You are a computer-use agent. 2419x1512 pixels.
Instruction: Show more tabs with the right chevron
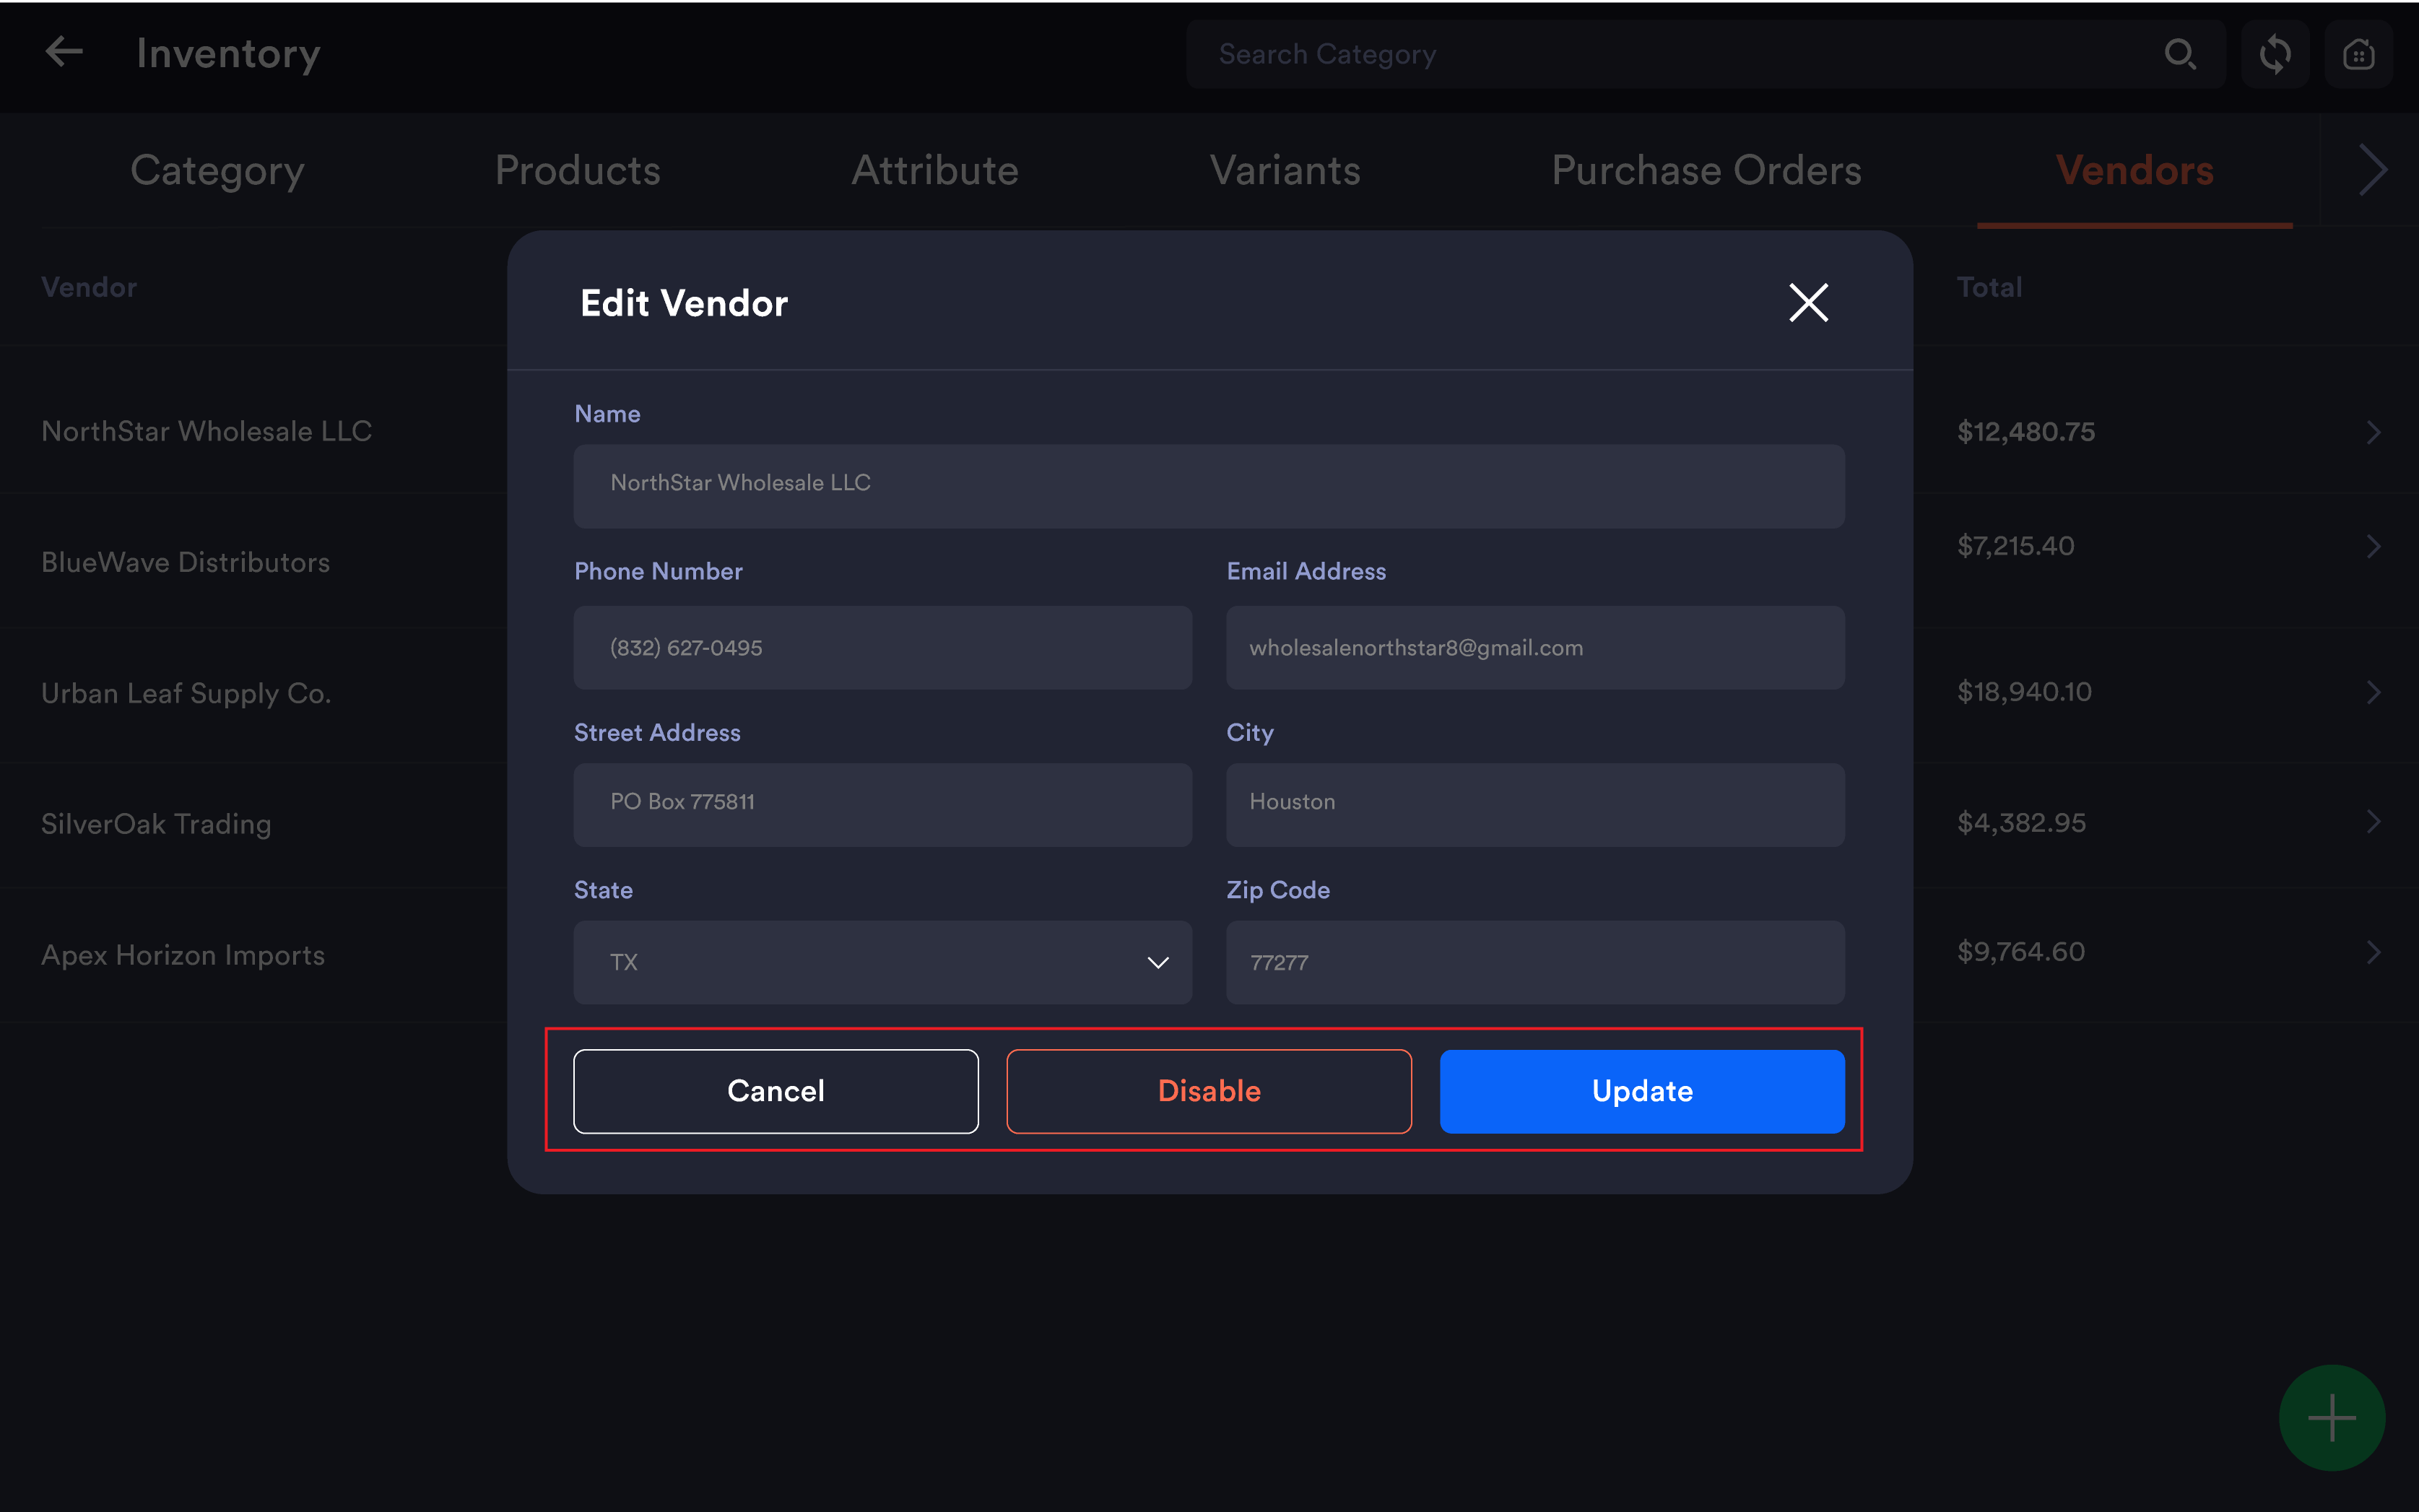click(2372, 170)
